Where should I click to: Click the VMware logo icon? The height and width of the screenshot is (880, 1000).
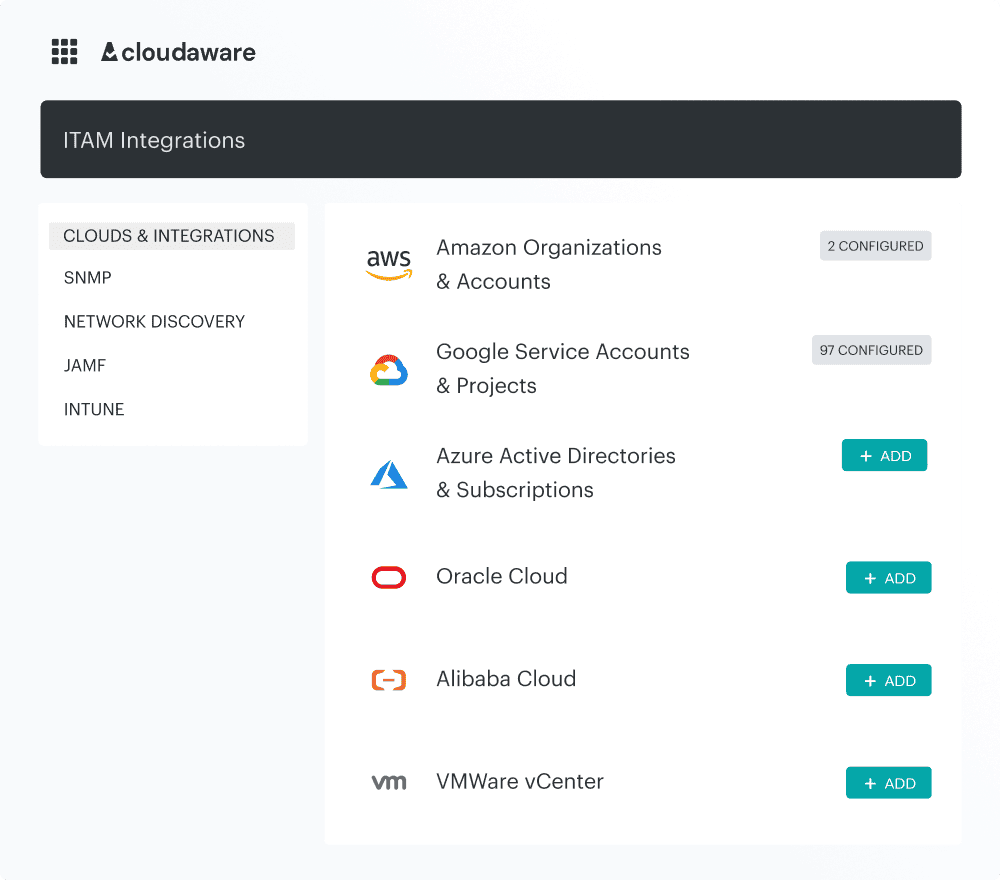[389, 782]
